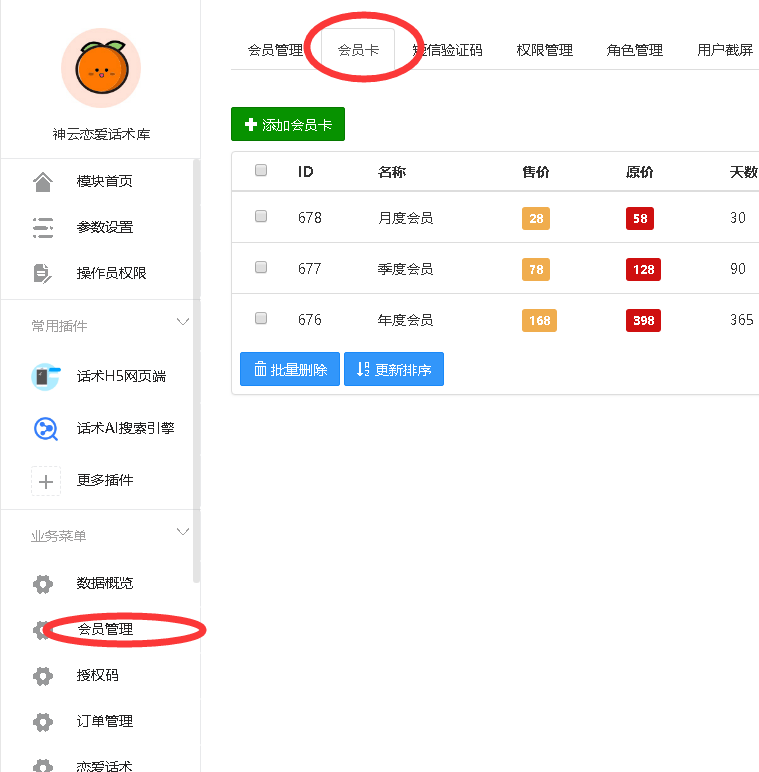This screenshot has width=759, height=772.
Task: Check the row 676 年度会员 checkbox
Action: (x=261, y=318)
